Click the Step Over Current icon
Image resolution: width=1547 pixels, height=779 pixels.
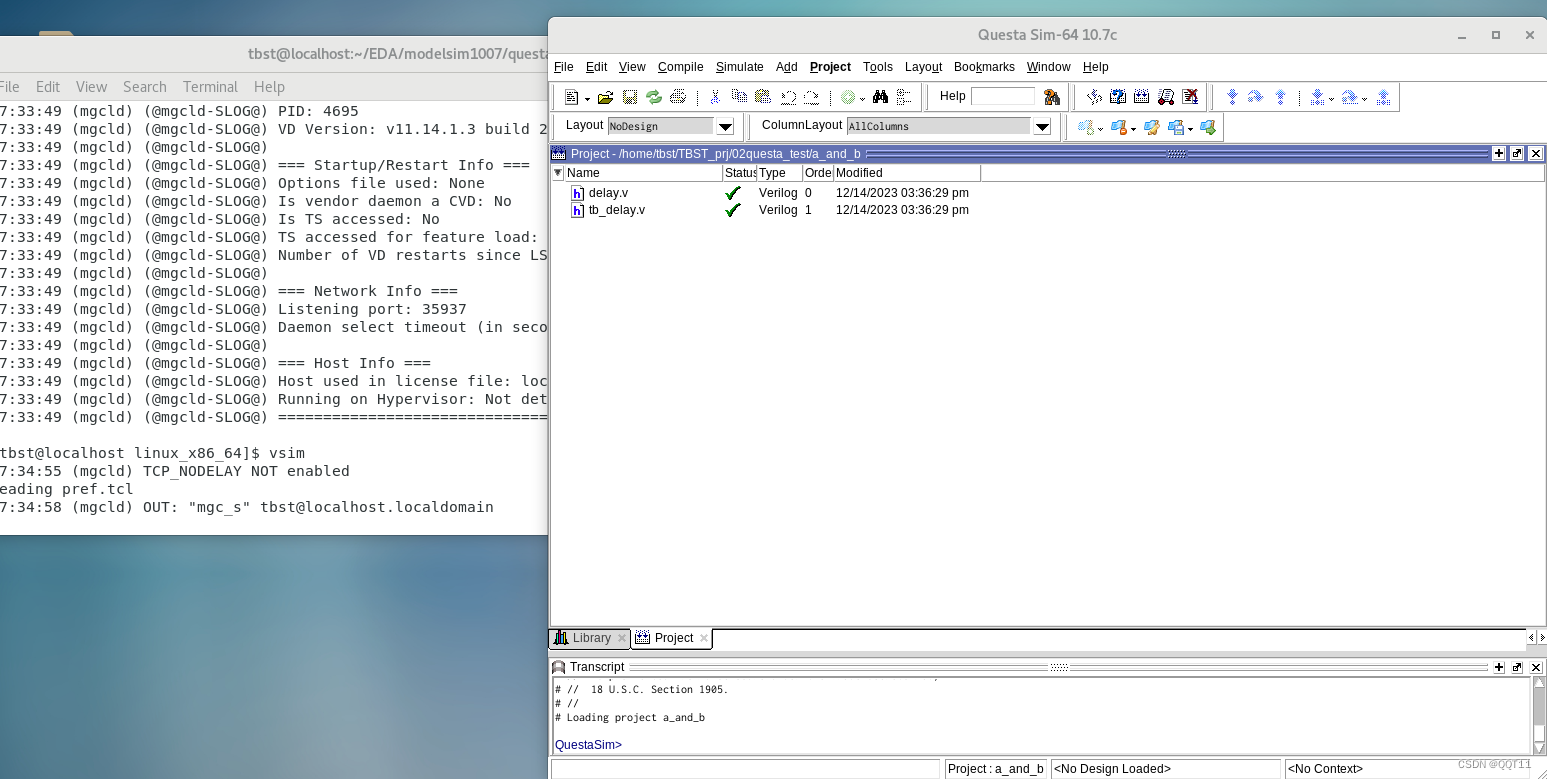click(1349, 97)
